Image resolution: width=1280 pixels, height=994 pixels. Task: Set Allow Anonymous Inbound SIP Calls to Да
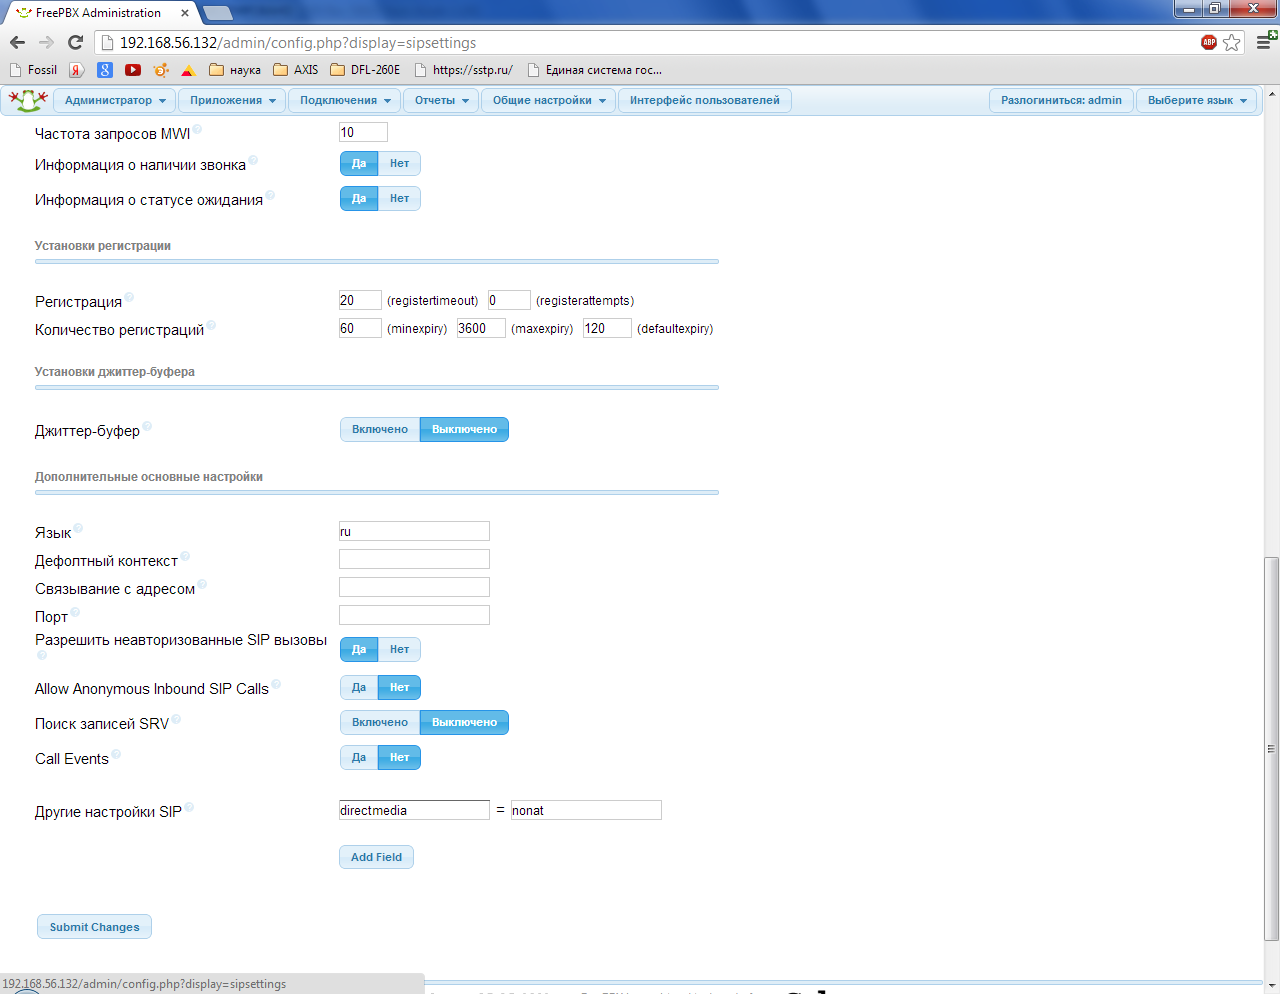click(x=359, y=688)
